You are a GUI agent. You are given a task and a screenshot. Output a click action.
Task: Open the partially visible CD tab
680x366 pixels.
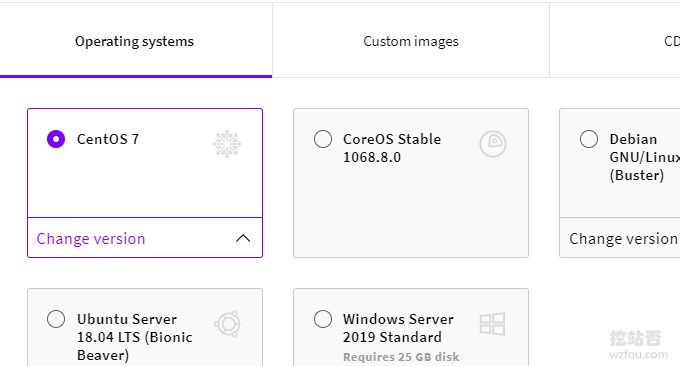[x=671, y=41]
